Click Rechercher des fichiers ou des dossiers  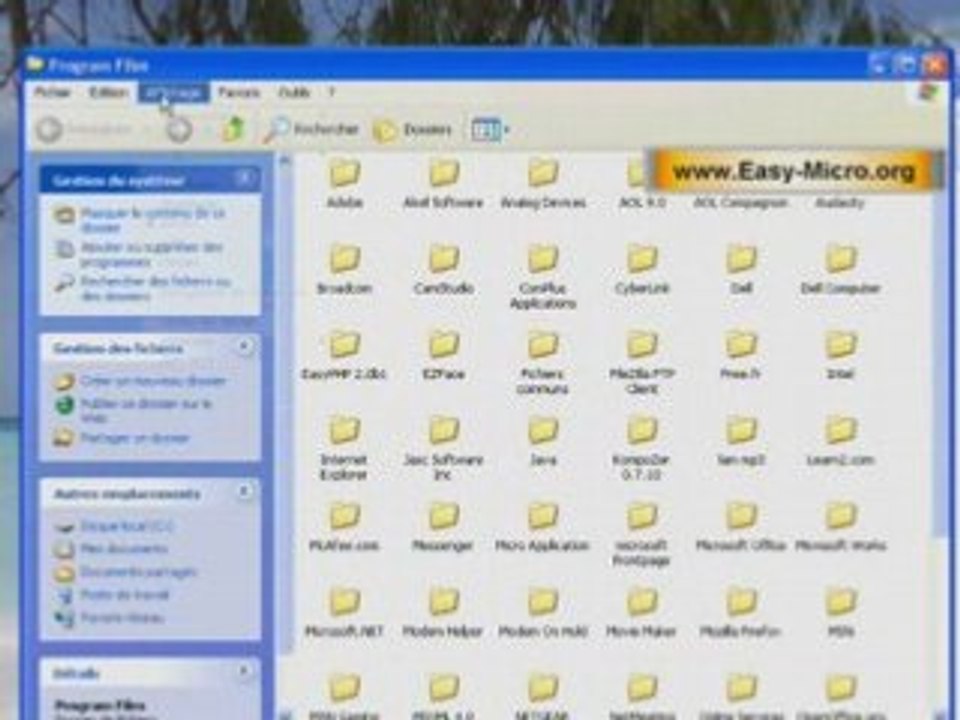[x=143, y=288]
